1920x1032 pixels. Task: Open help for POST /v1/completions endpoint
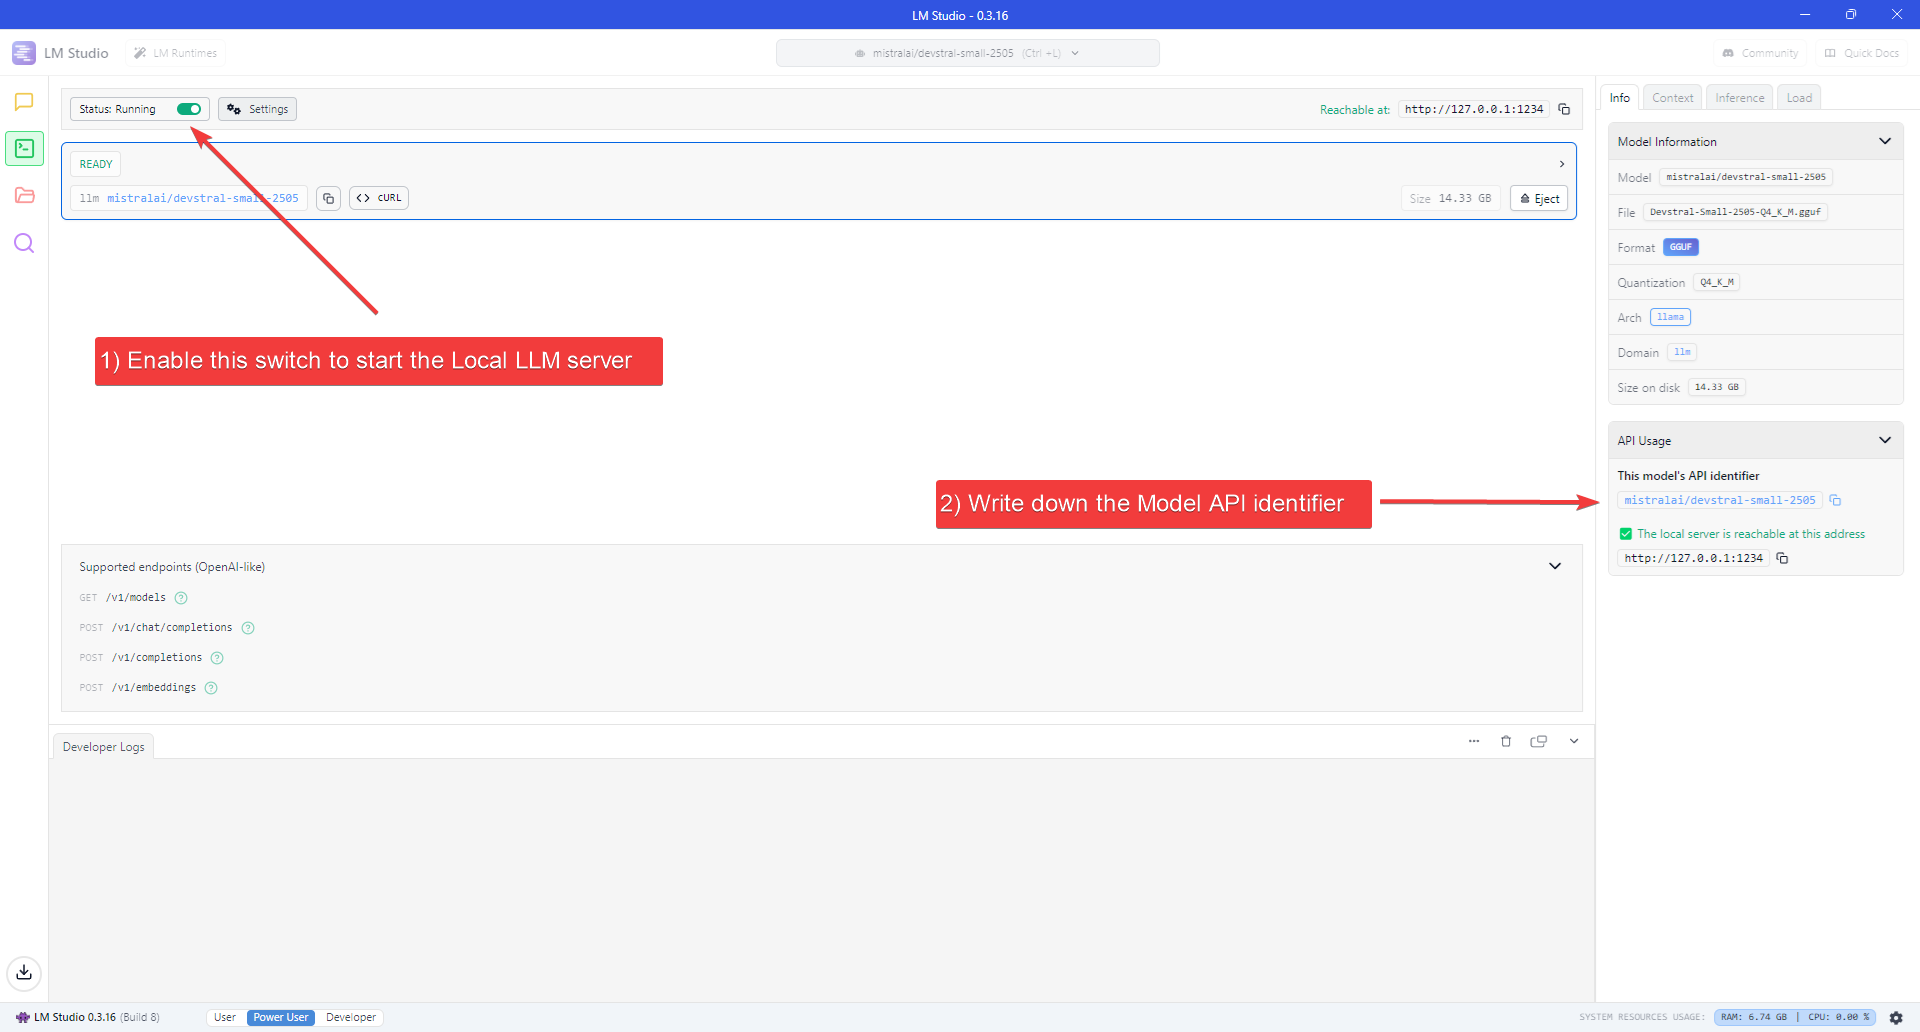point(217,658)
